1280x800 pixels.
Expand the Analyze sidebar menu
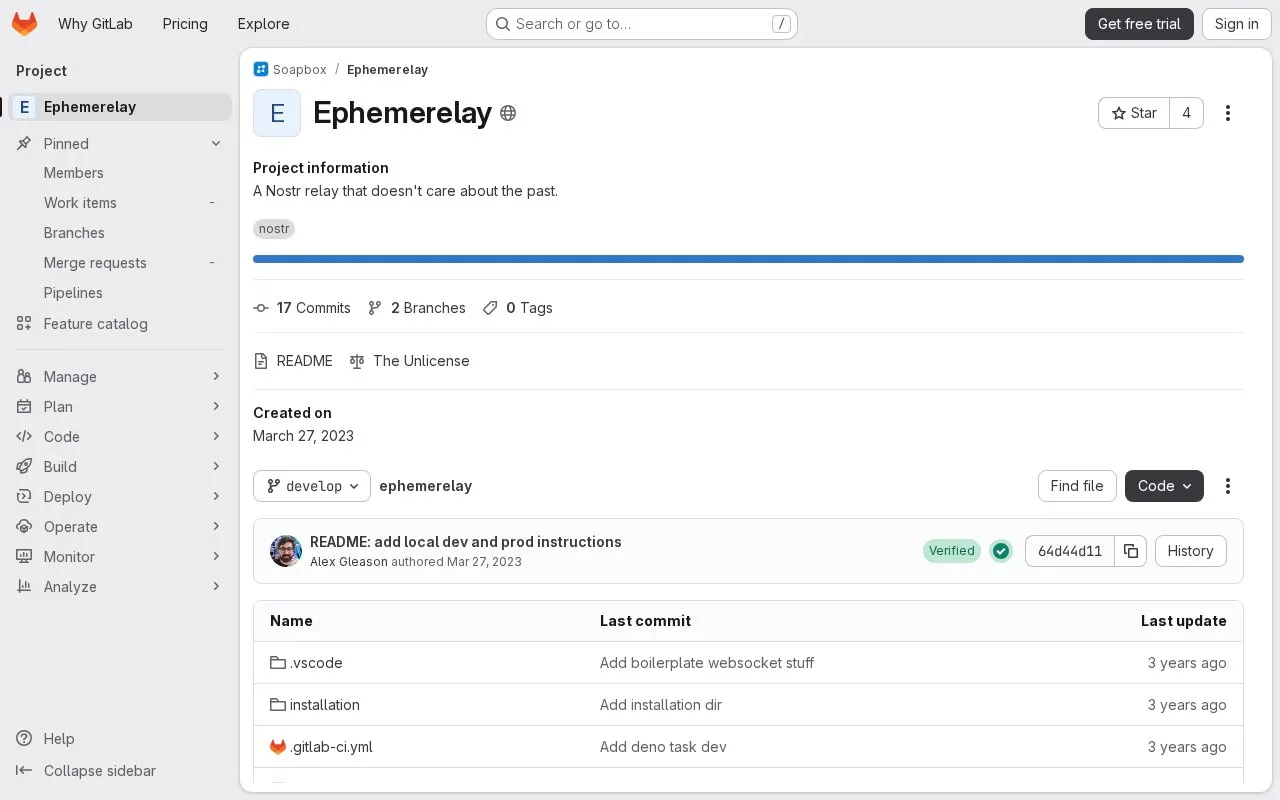[120, 587]
